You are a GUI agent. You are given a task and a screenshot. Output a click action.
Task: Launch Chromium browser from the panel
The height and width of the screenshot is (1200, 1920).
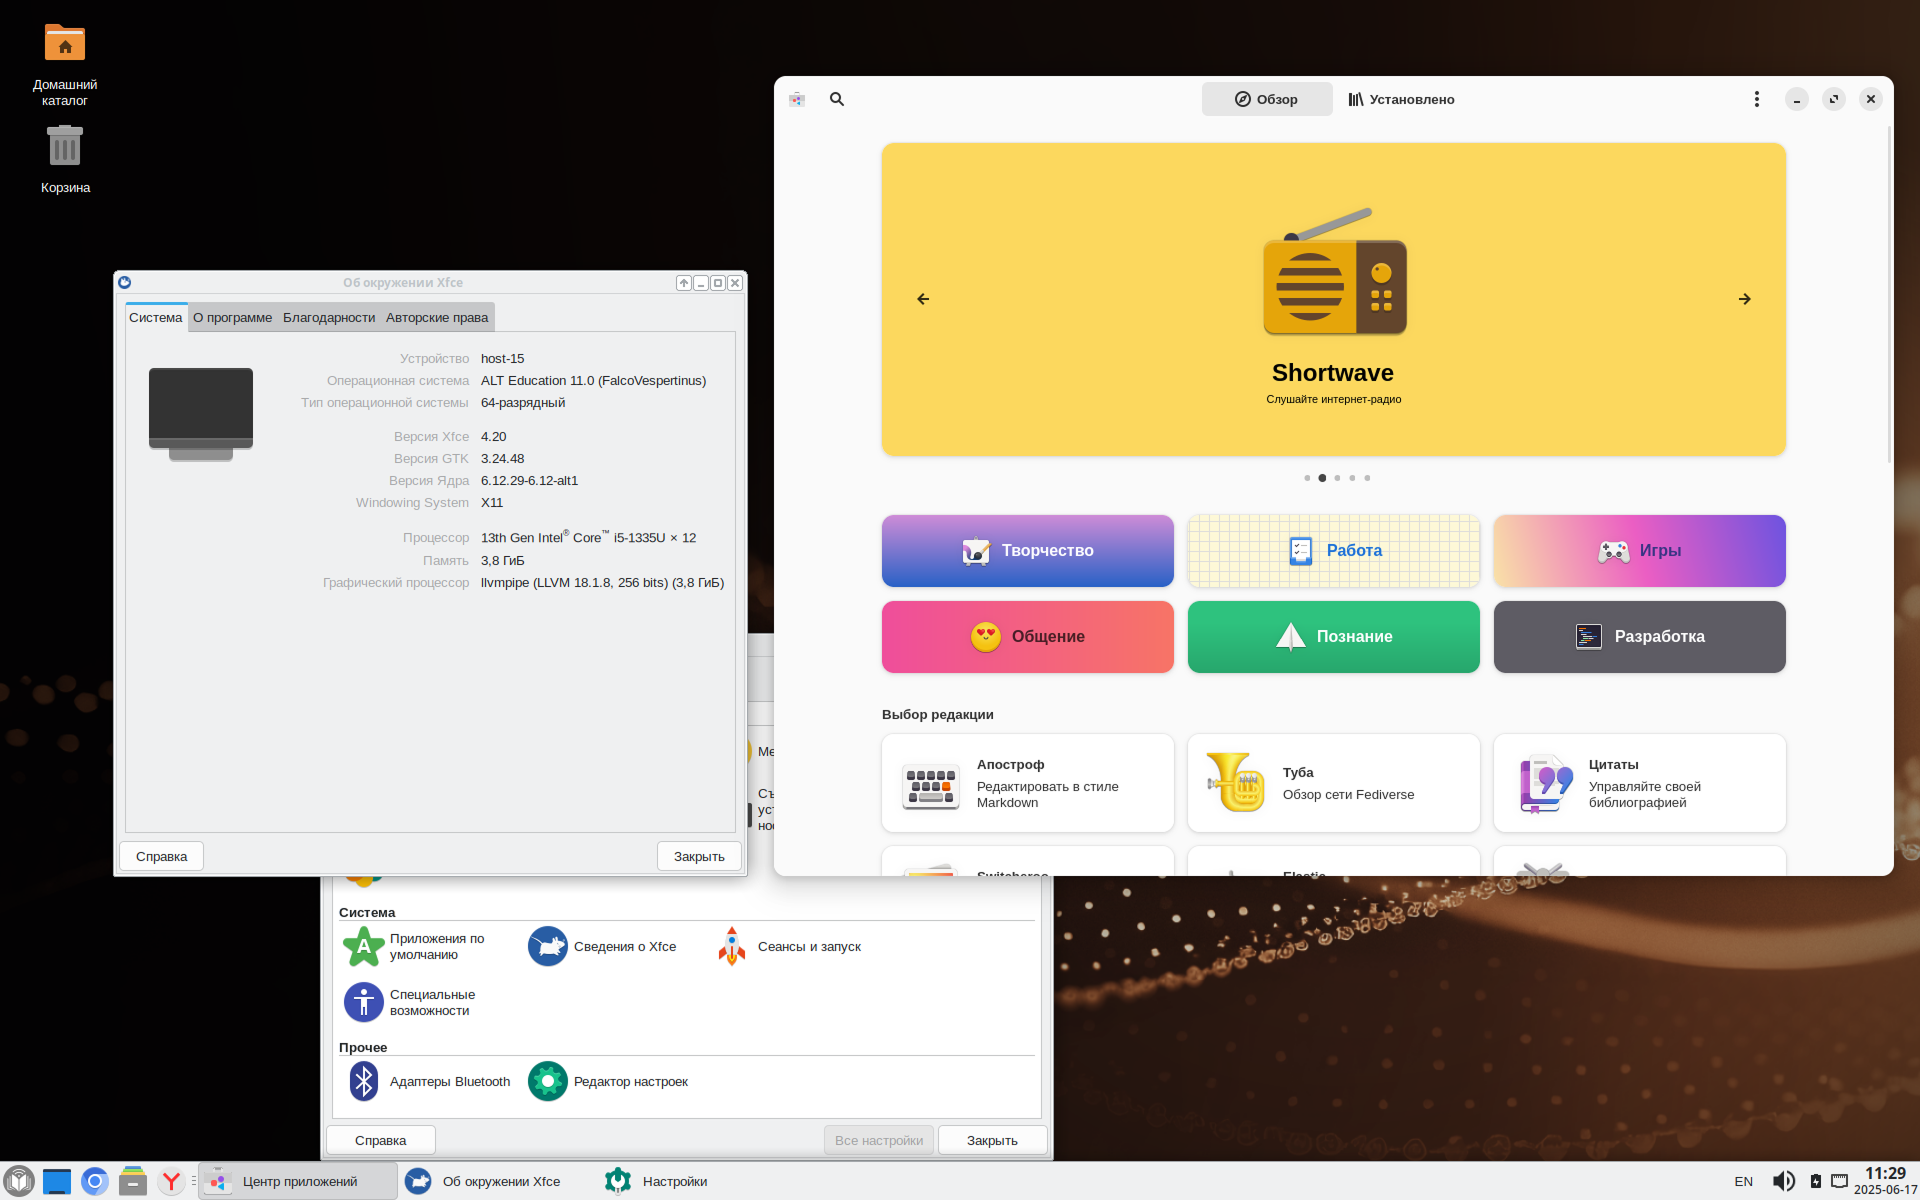[x=95, y=1181]
